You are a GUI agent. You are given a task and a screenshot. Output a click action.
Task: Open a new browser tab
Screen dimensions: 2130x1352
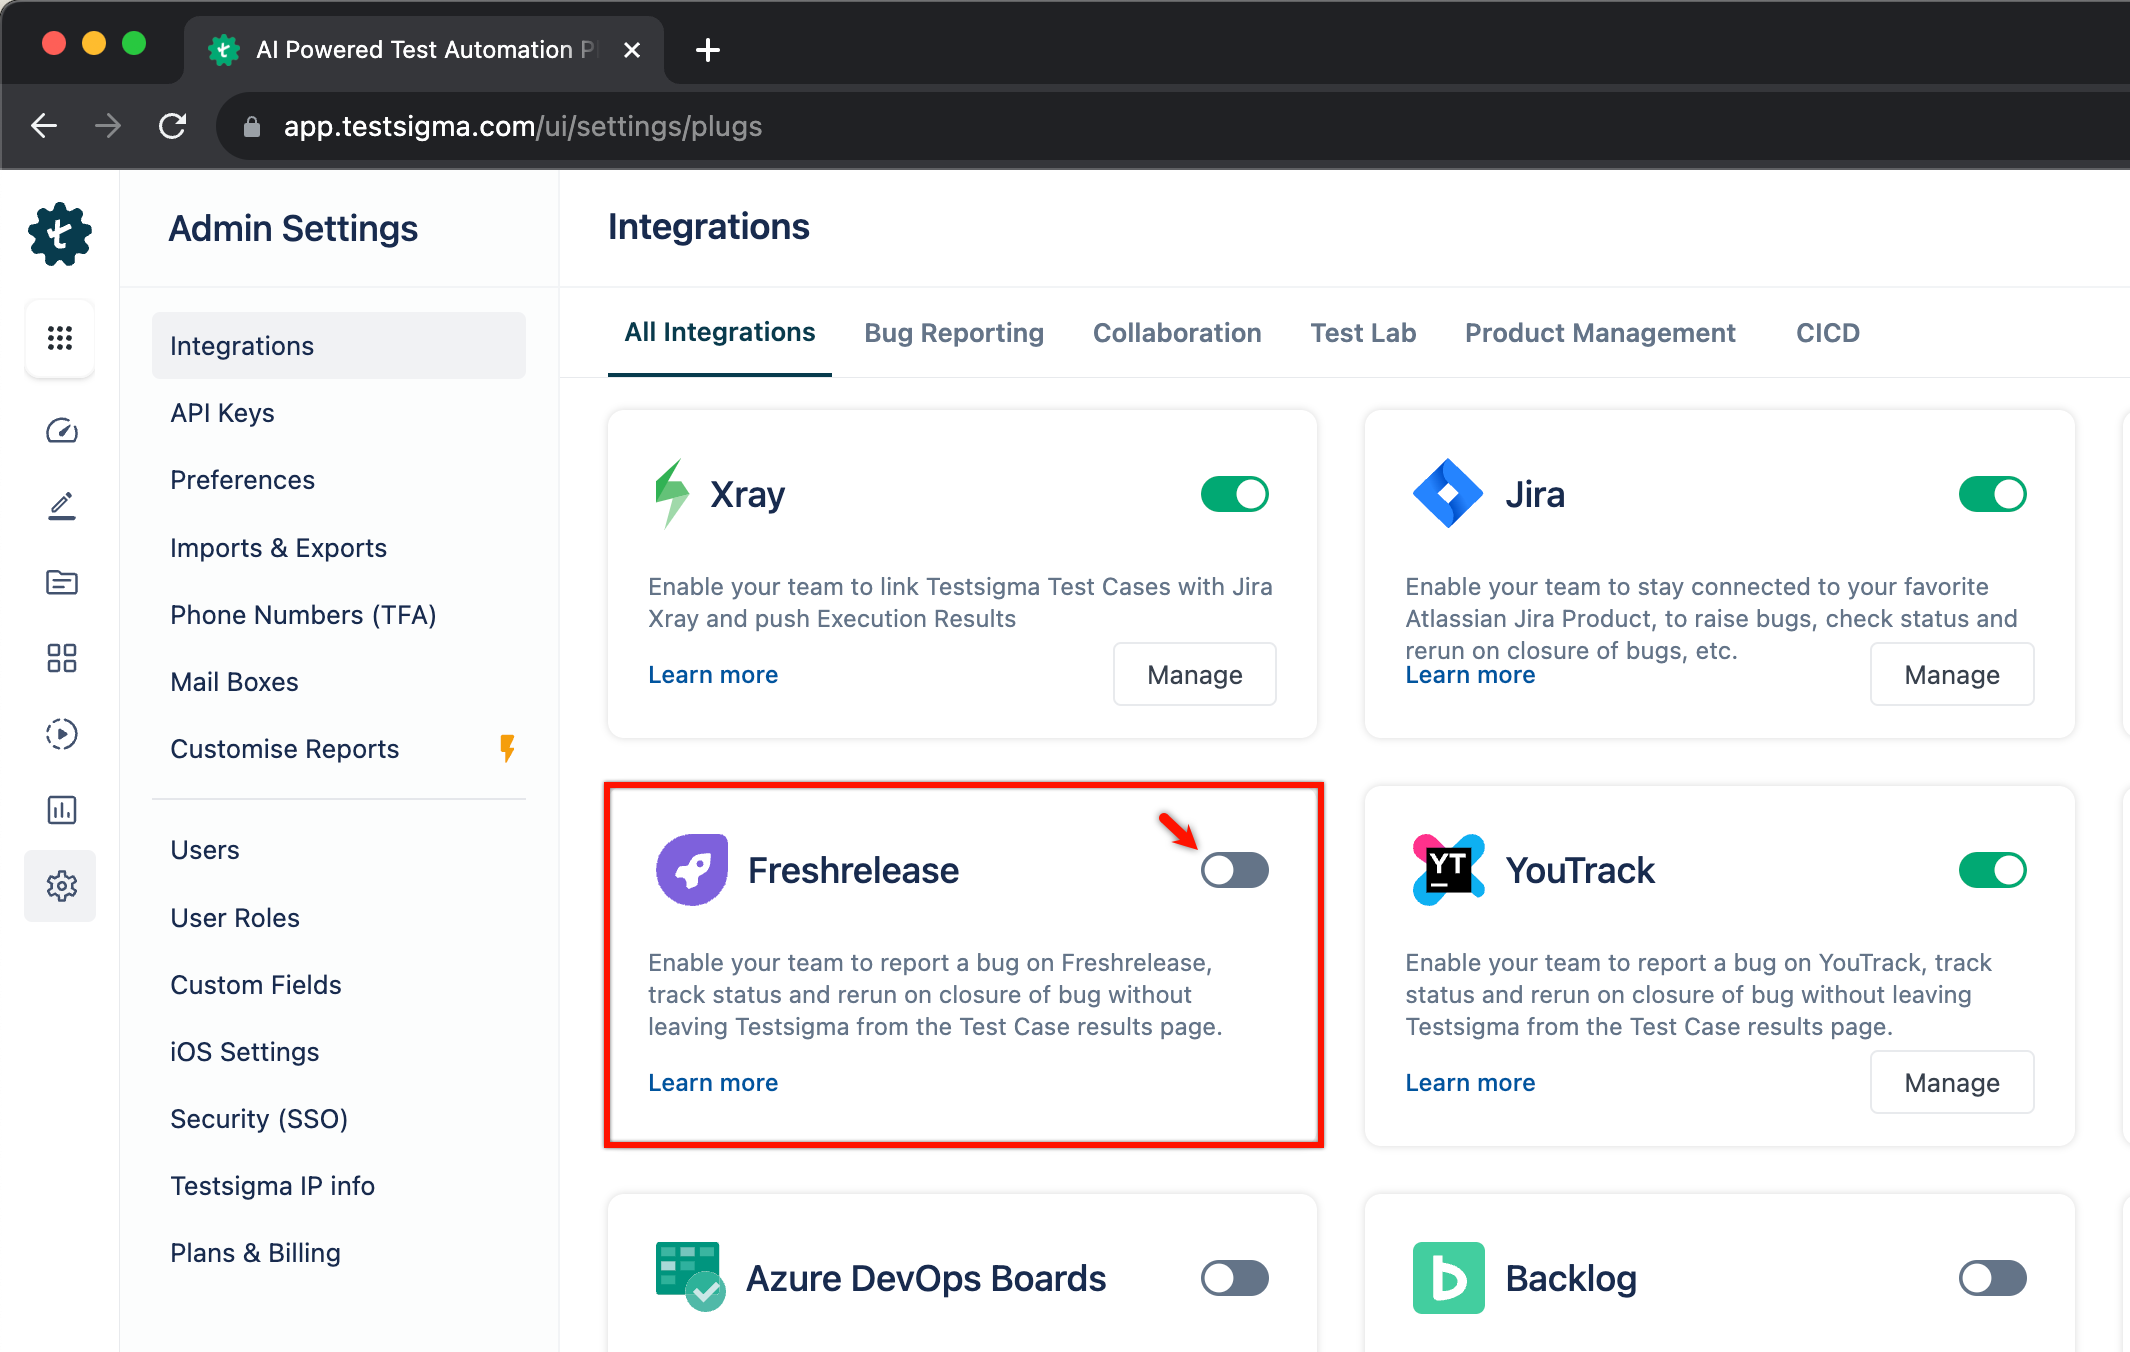(x=707, y=50)
